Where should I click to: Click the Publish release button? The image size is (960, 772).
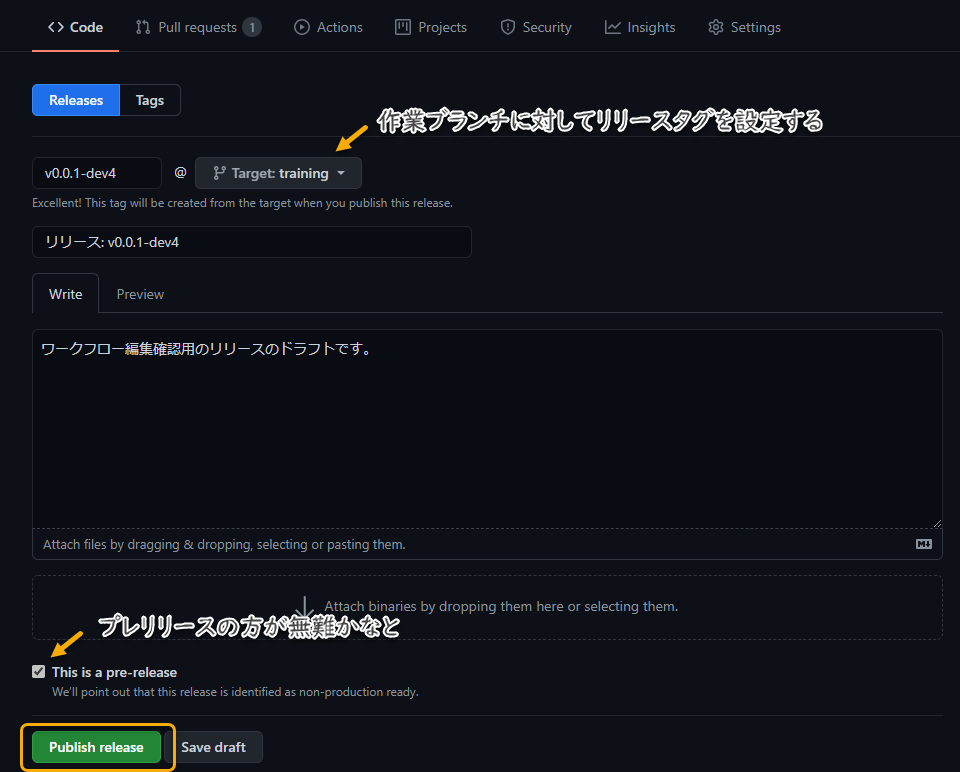click(x=96, y=747)
